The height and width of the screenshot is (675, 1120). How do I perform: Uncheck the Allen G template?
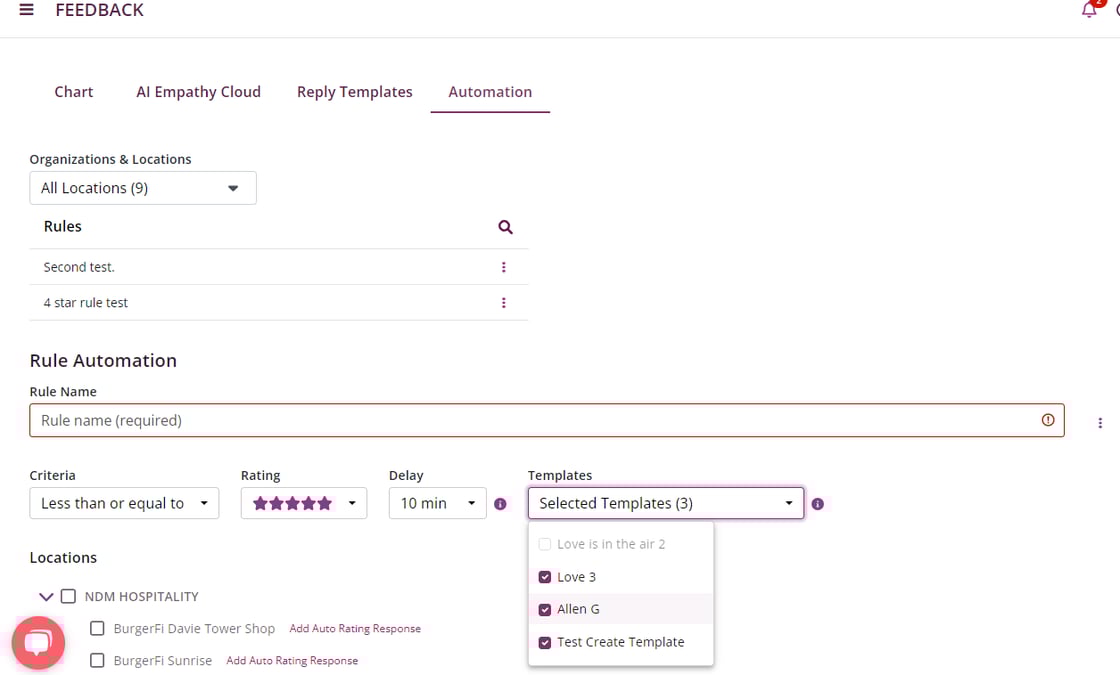545,609
